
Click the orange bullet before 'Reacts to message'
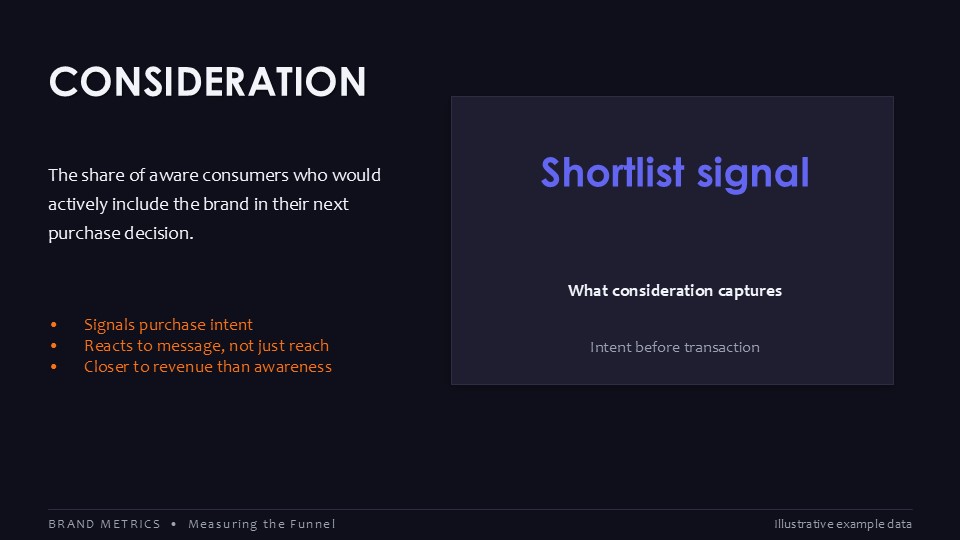click(x=54, y=346)
